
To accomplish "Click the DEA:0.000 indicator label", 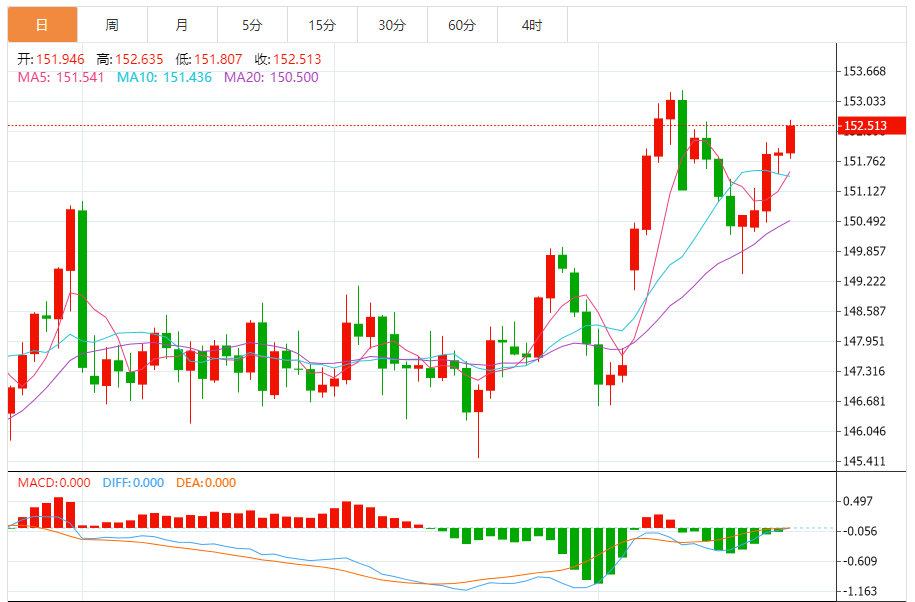I will (206, 483).
